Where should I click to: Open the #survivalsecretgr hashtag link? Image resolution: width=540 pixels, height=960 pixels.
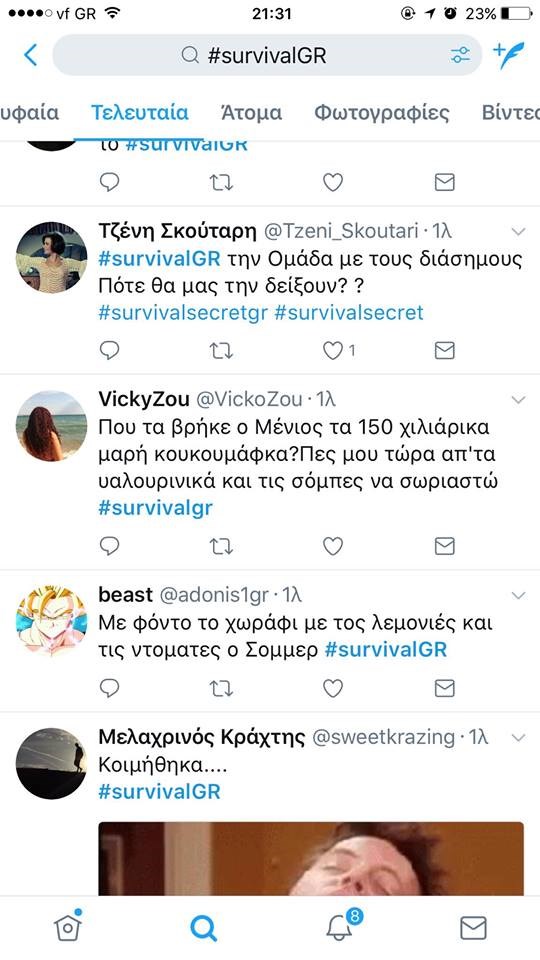(x=183, y=313)
